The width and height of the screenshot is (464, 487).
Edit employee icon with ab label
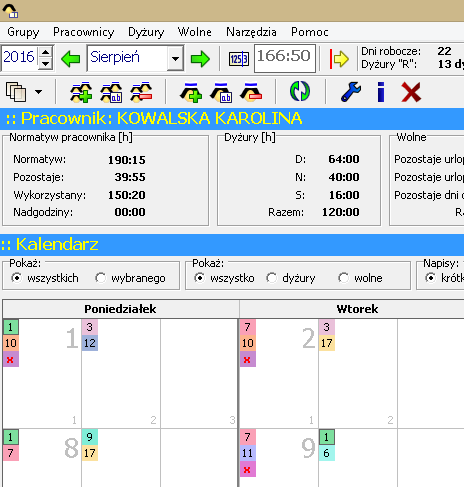coord(221,92)
